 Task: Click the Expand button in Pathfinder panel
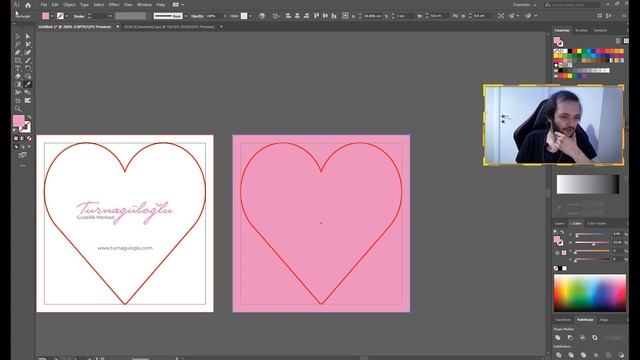(x=615, y=338)
